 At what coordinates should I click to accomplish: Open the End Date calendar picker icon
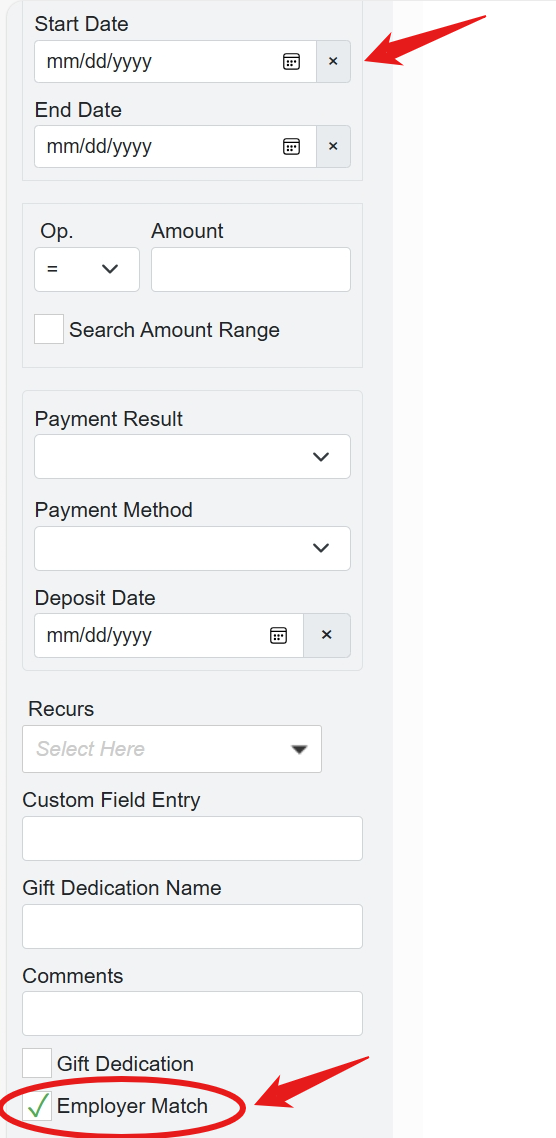[x=291, y=147]
